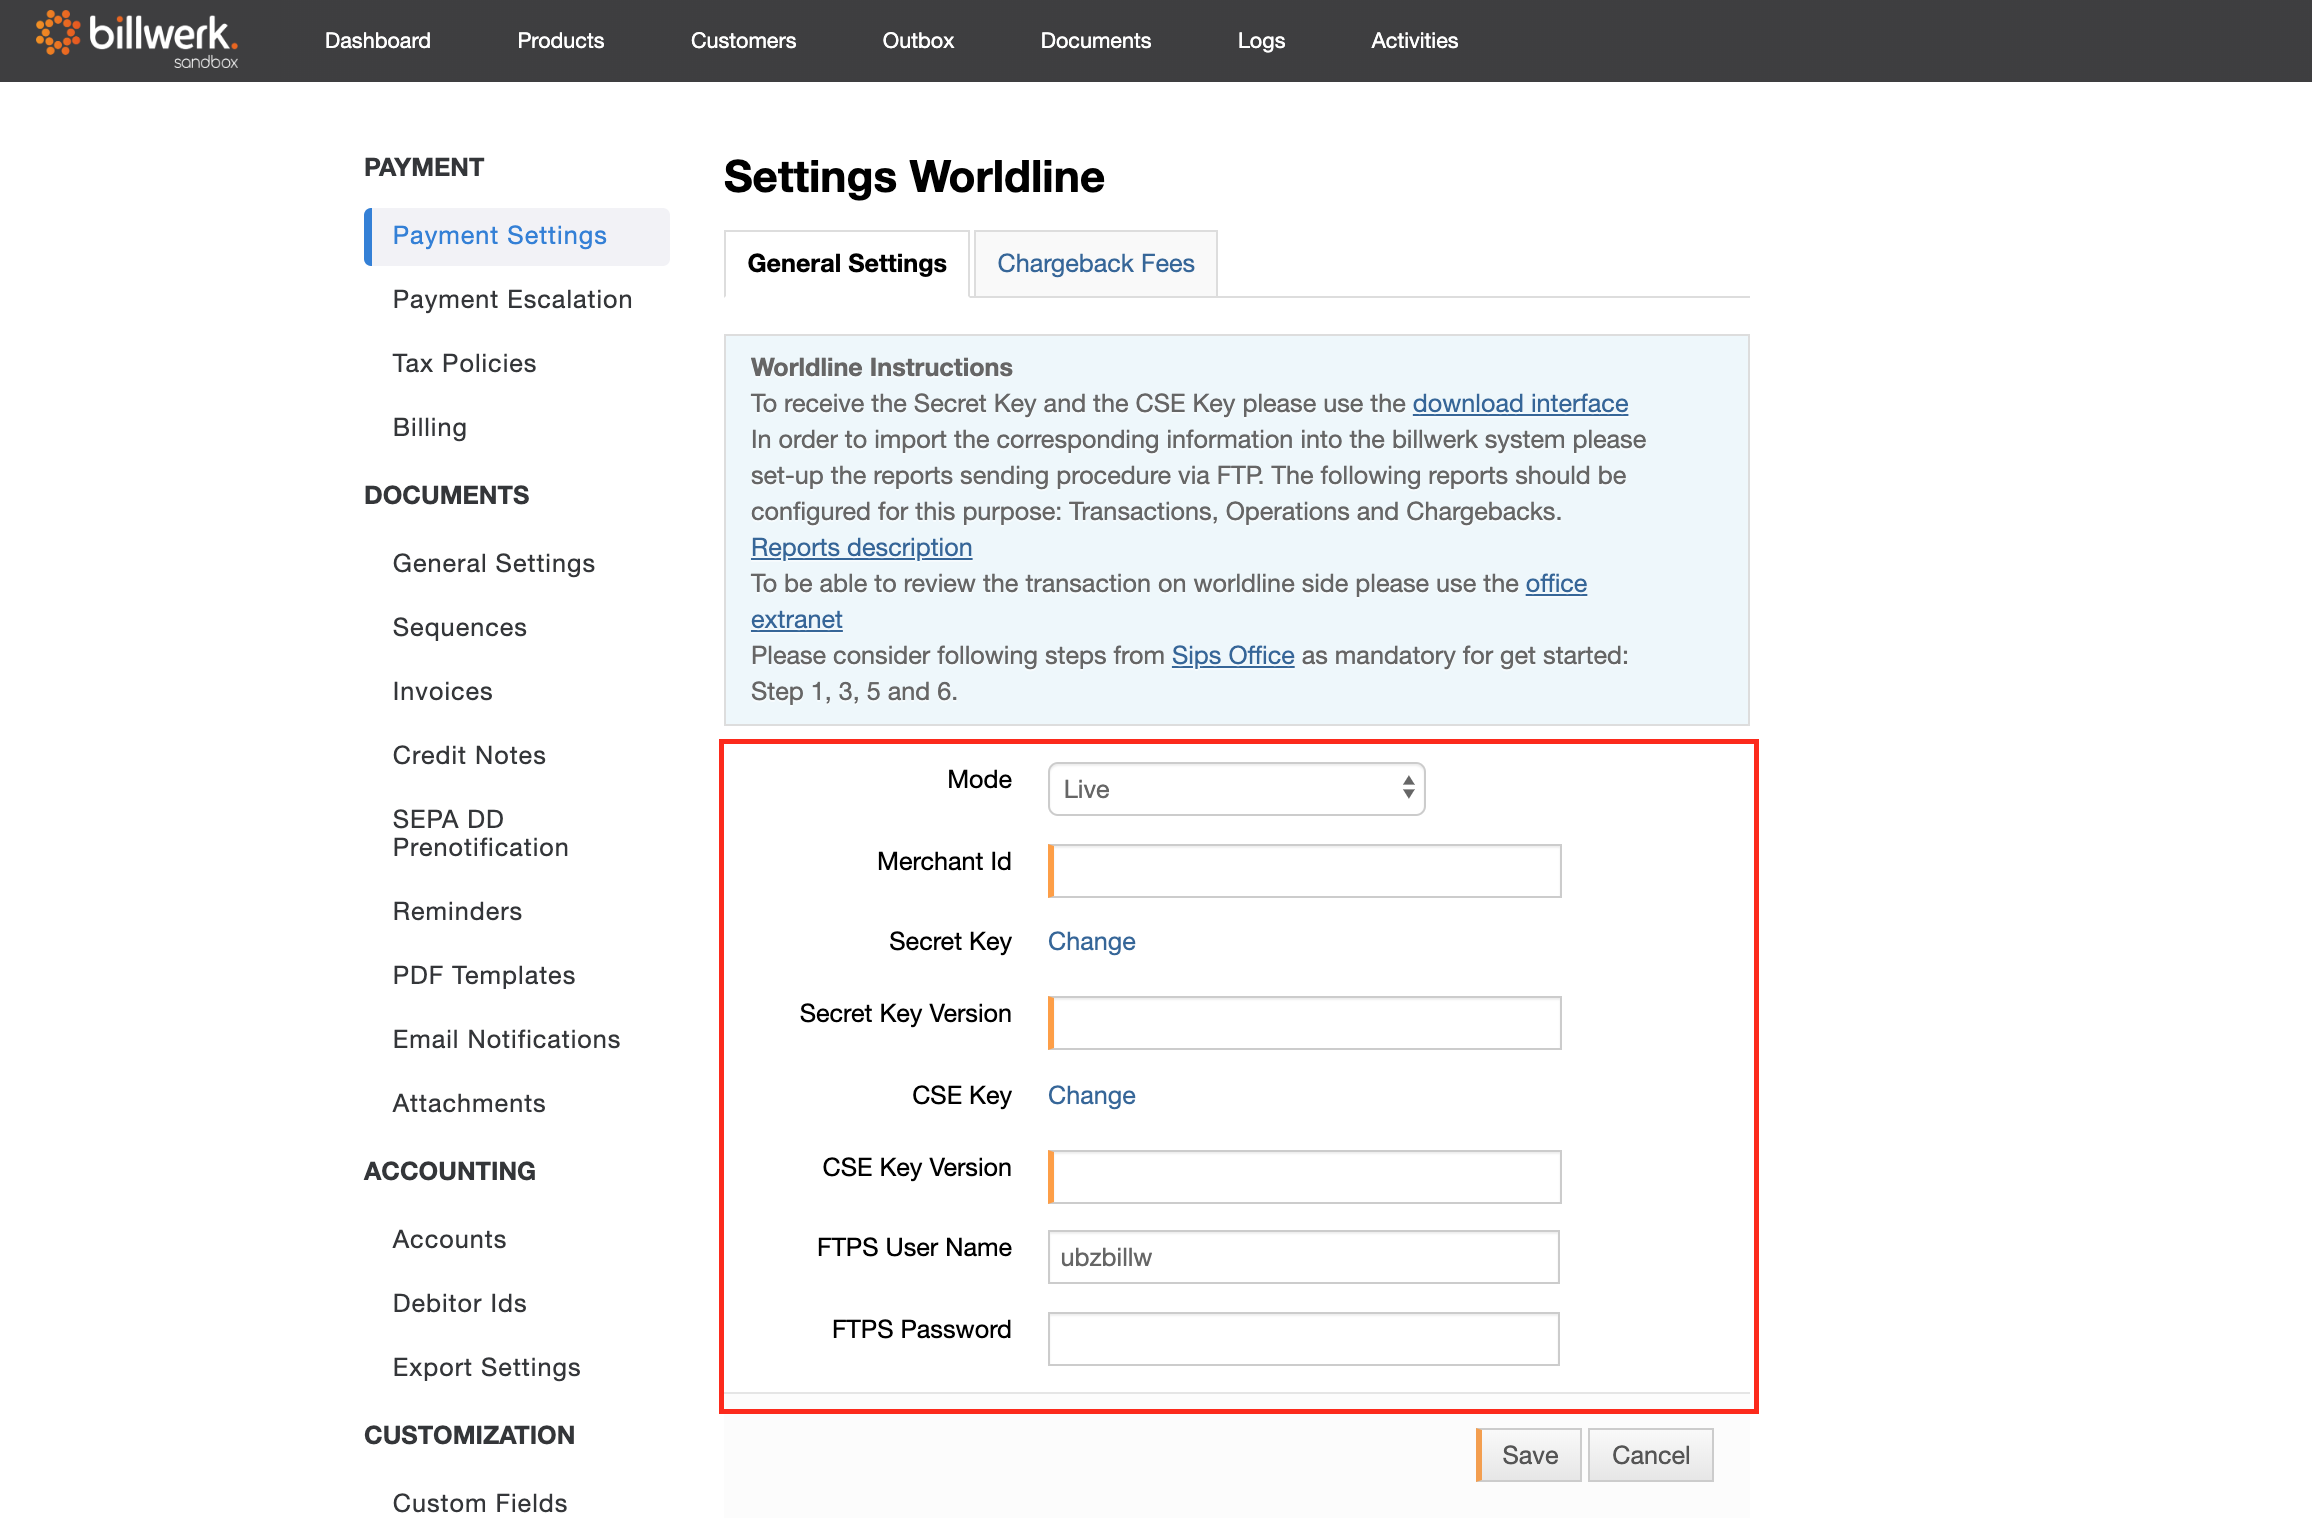Open the Products menu
Image resolution: width=2312 pixels, height=1528 pixels.
point(560,41)
